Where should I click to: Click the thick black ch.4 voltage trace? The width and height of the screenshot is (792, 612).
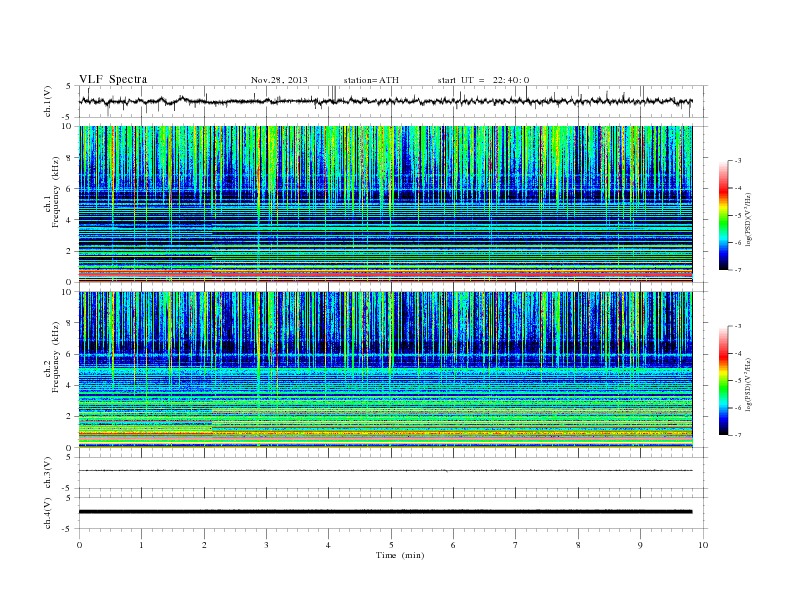(385, 512)
